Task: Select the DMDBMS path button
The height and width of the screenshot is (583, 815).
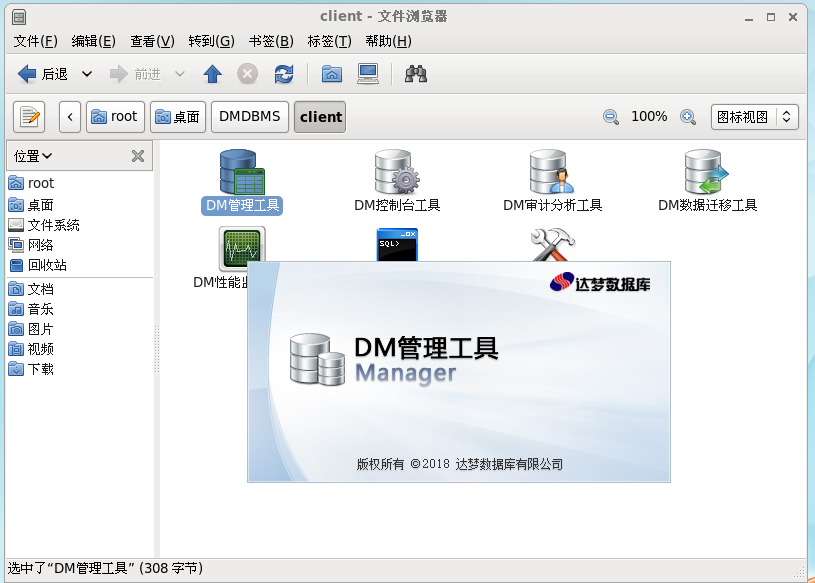Action: [249, 117]
